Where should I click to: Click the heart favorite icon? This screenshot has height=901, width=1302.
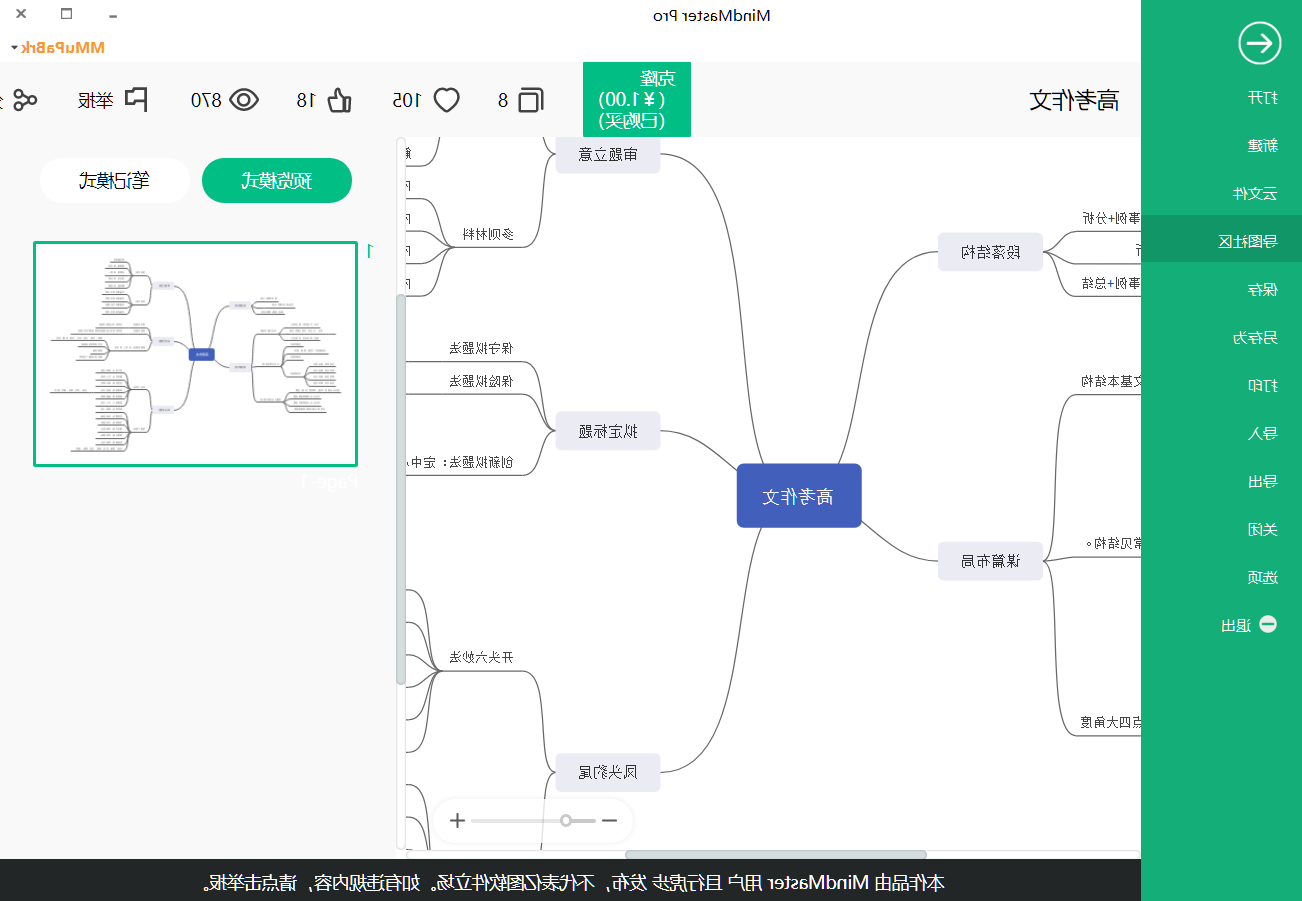point(445,100)
